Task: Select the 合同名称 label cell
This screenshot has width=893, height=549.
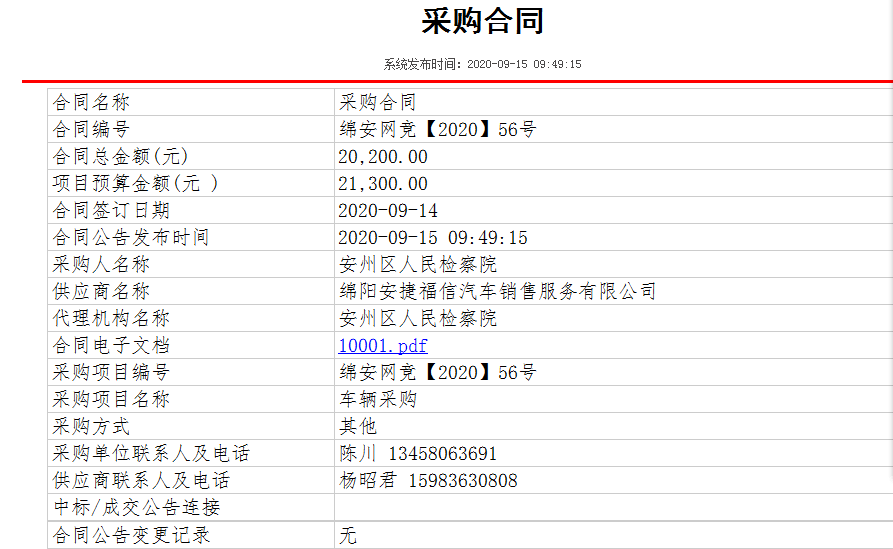Action: (x=91, y=102)
